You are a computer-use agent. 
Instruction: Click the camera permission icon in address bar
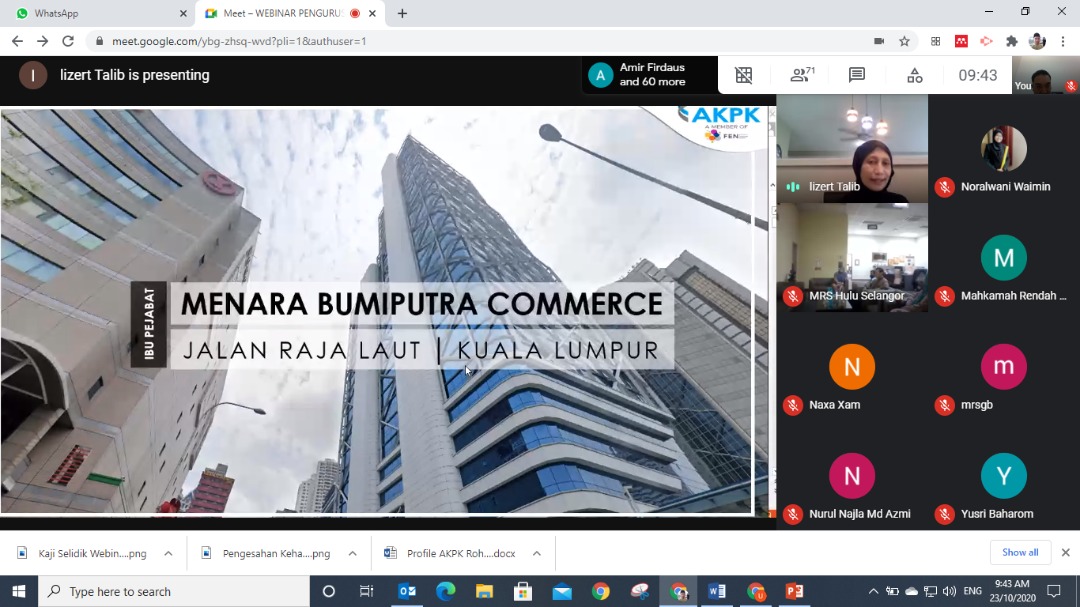tap(879, 41)
